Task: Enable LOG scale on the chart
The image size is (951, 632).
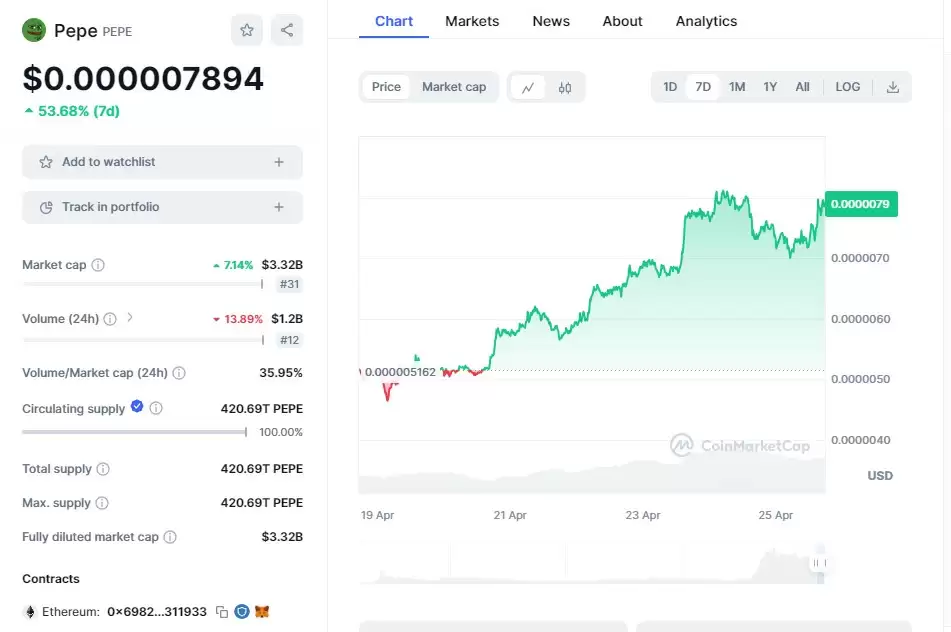Action: click(847, 87)
